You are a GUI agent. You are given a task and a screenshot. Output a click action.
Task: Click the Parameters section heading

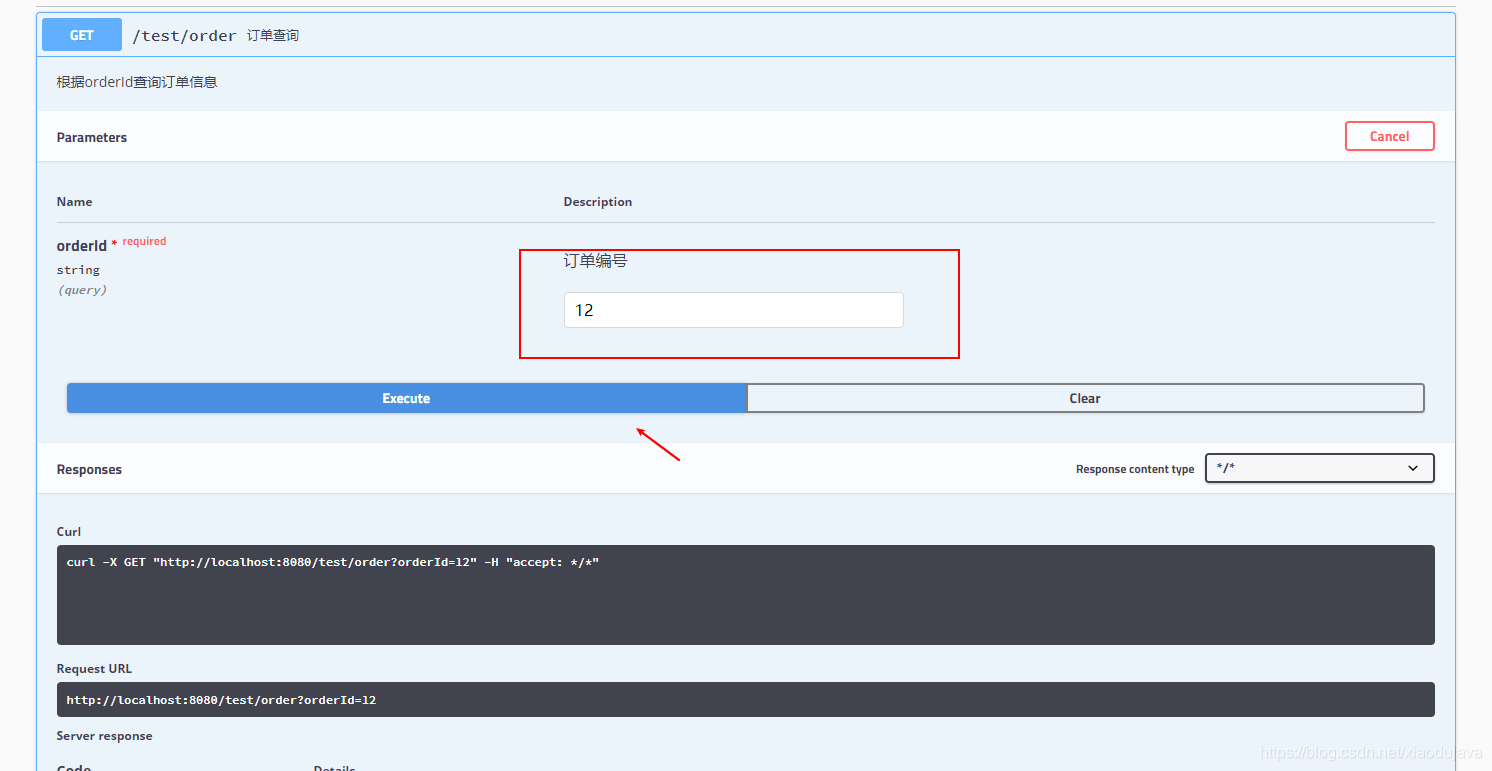tap(92, 137)
